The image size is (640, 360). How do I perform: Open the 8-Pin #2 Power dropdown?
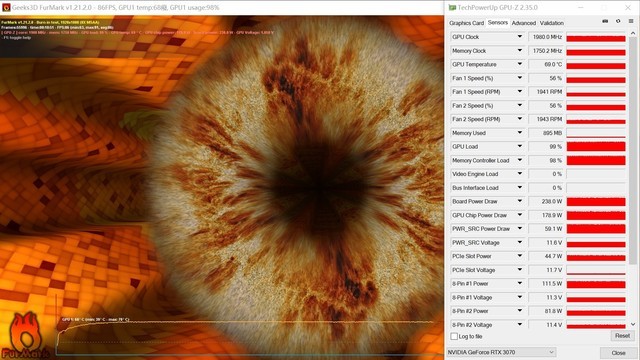pyautogui.click(x=520, y=311)
